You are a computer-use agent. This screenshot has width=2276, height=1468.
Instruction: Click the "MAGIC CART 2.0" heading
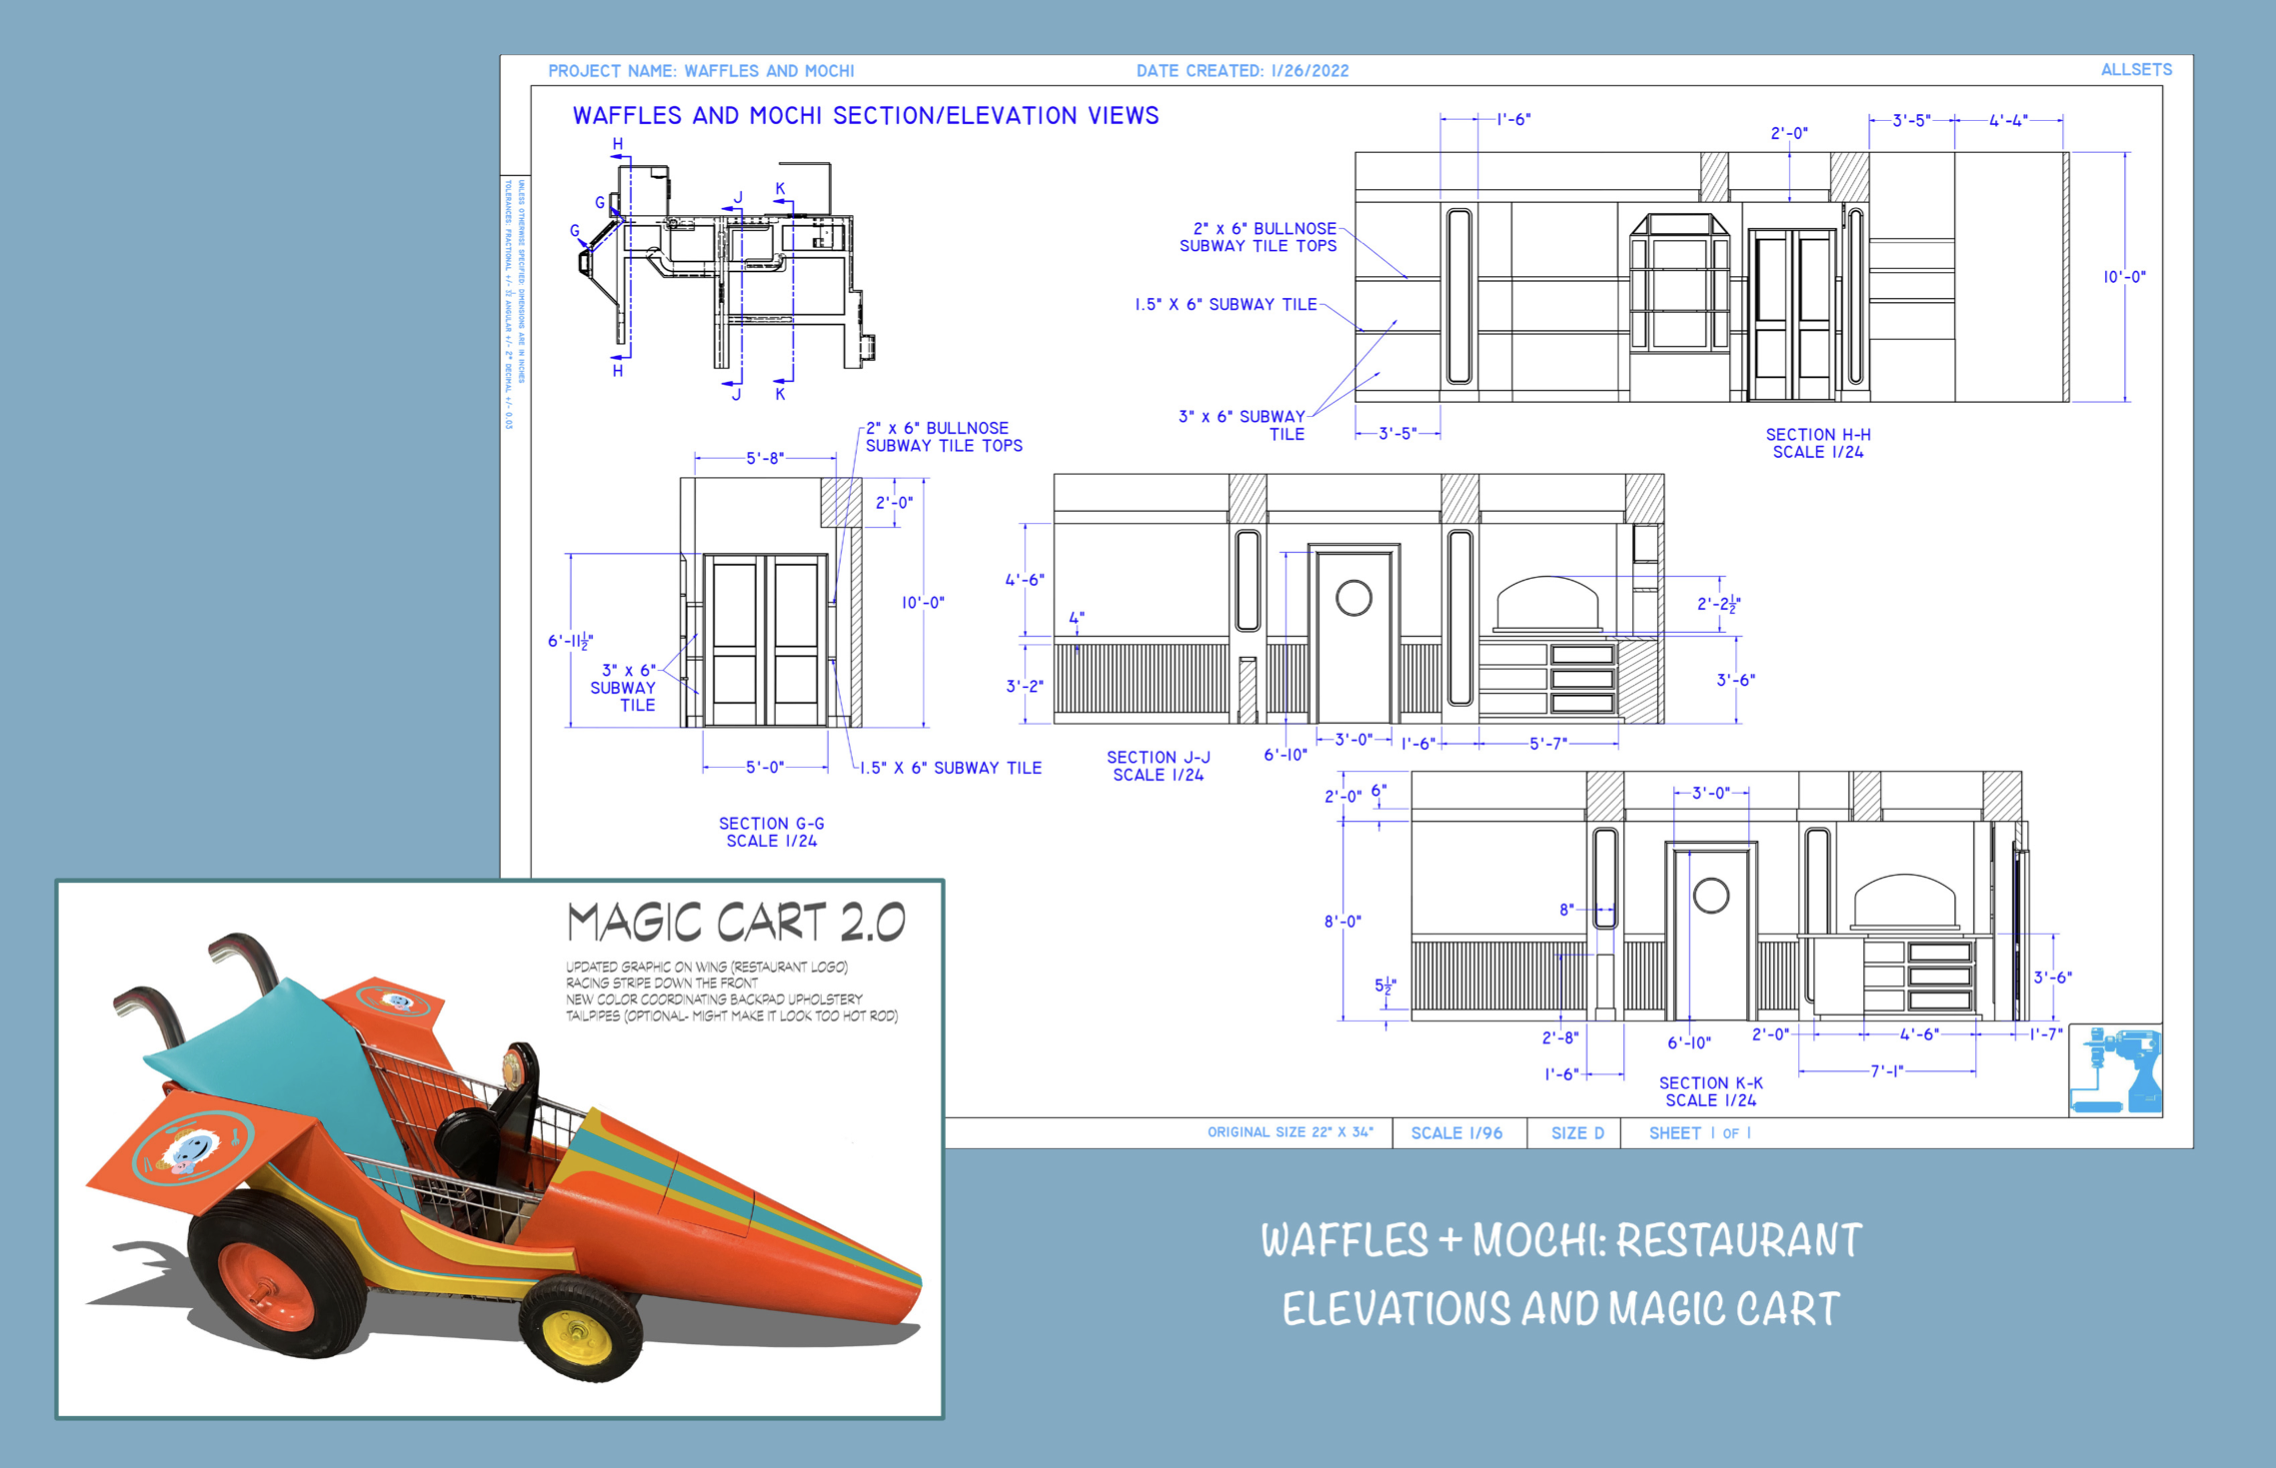click(736, 922)
